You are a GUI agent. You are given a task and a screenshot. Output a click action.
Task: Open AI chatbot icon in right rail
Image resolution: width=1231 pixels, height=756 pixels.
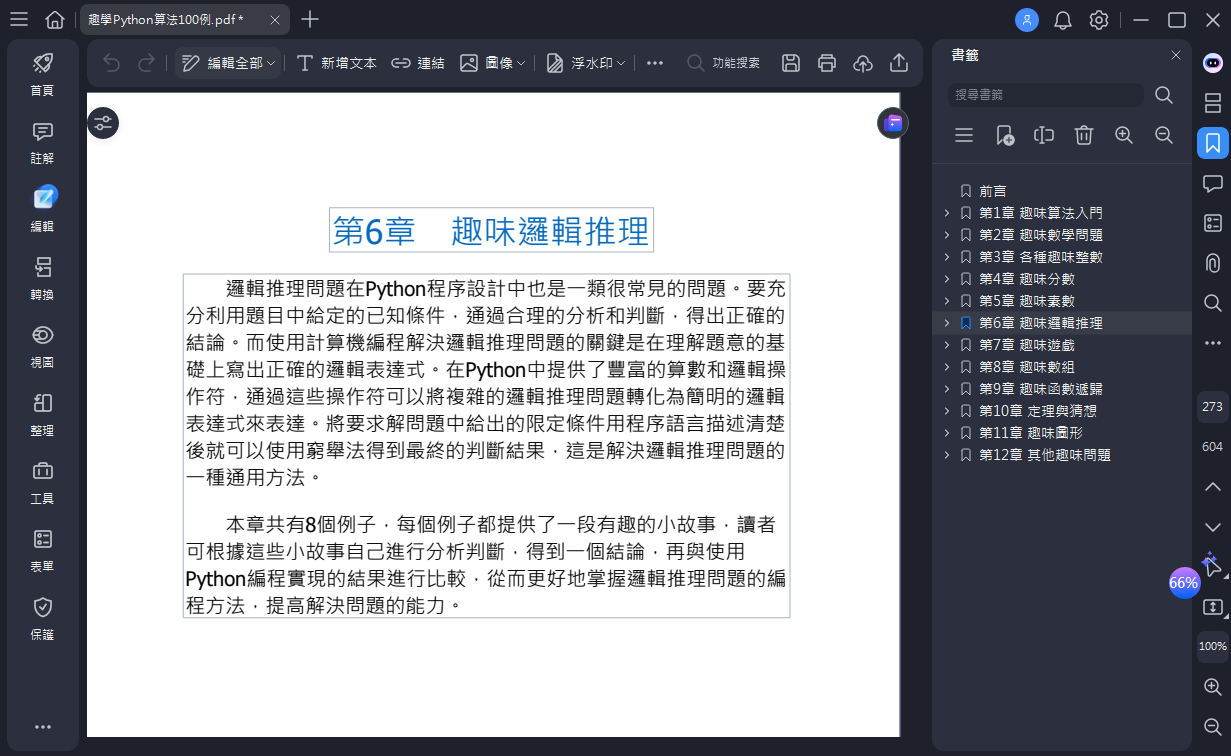tap(1212, 62)
